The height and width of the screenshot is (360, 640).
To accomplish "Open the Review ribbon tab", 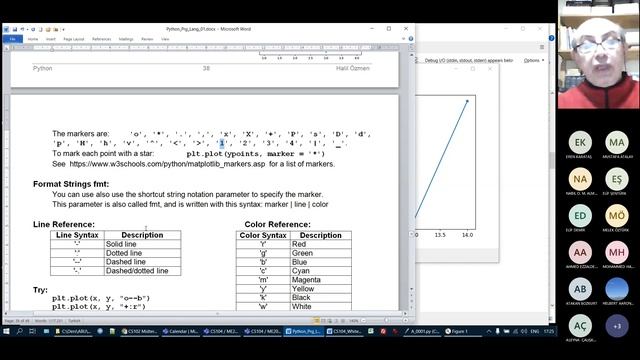I will coord(147,39).
